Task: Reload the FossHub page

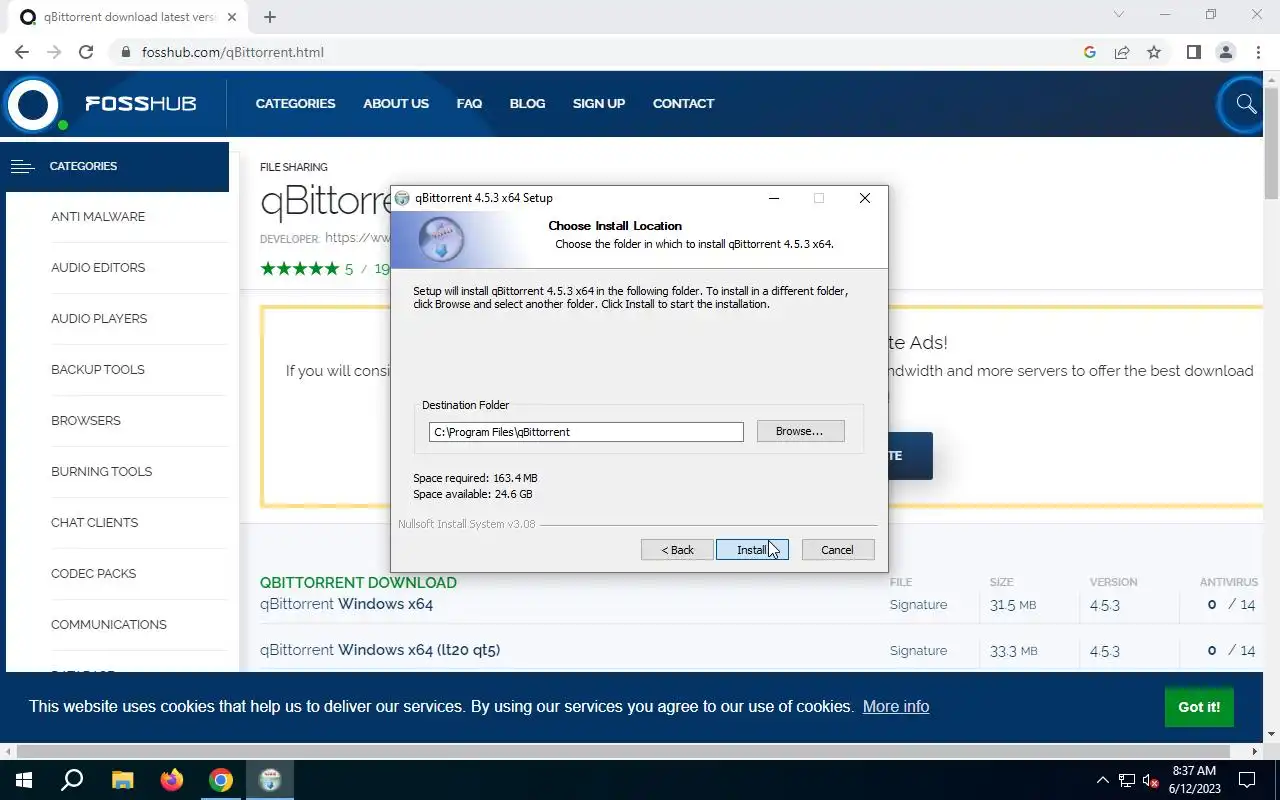Action: 86,52
